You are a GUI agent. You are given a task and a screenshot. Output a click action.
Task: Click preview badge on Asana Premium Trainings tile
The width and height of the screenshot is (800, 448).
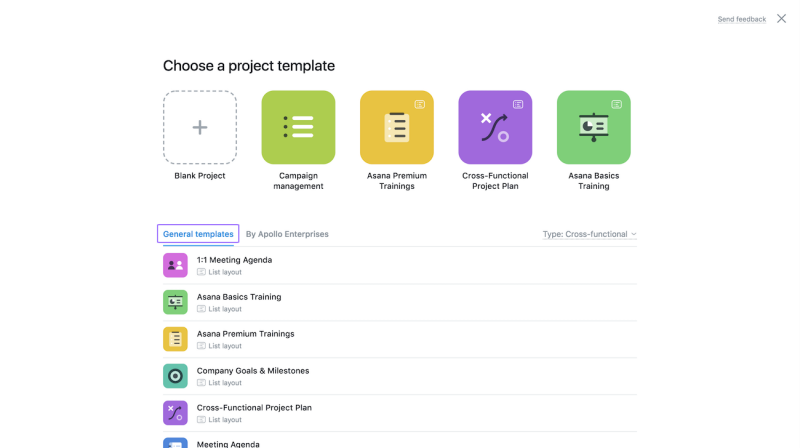419,104
